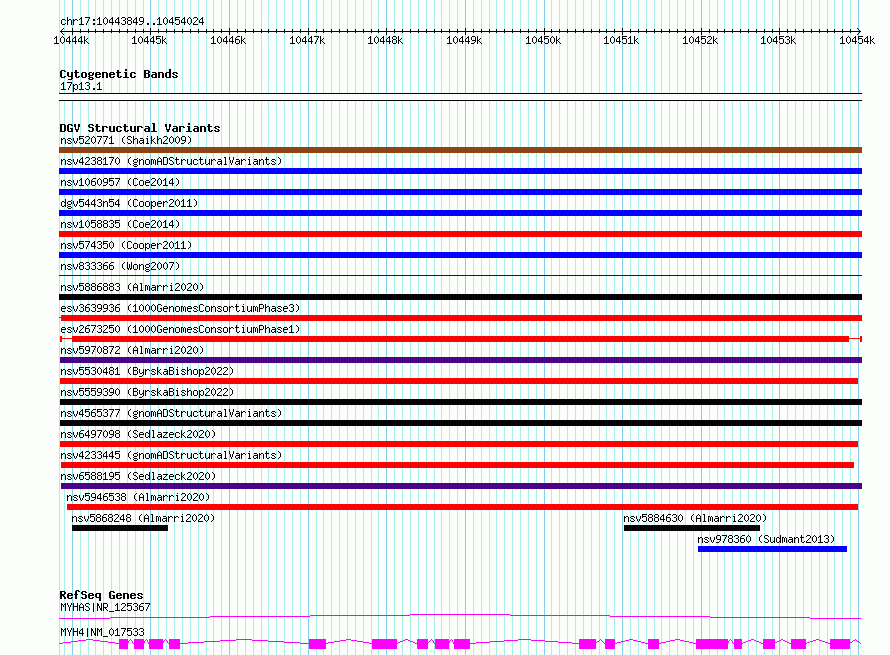890x655 pixels.
Task: Click the nsv574350 (Cooper2011) label
Action: (126, 245)
